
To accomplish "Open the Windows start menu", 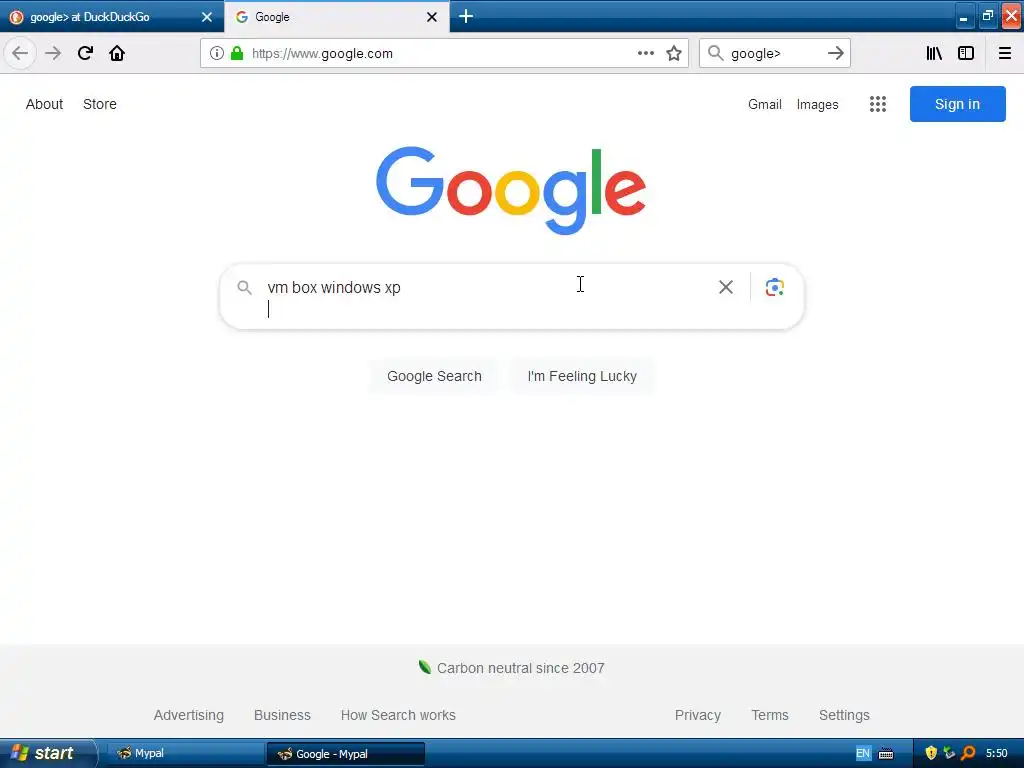I will pos(47,753).
